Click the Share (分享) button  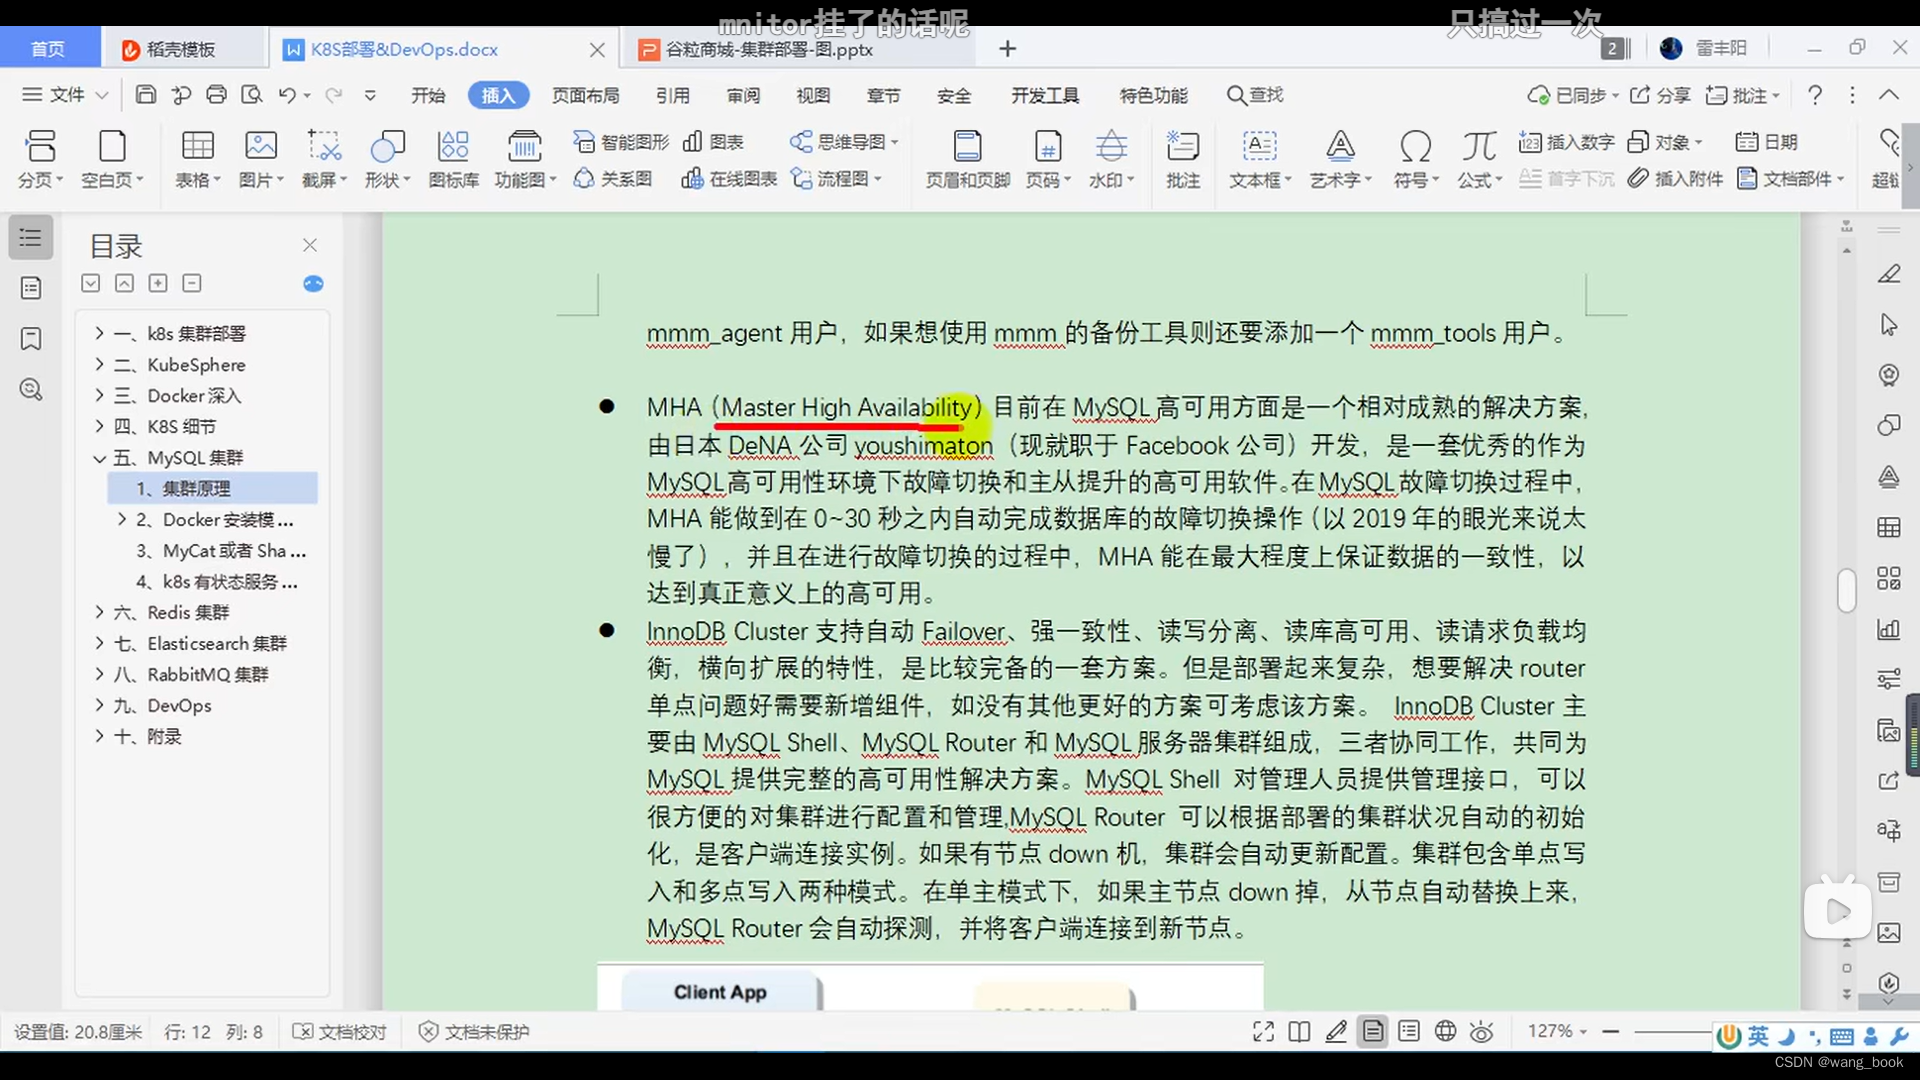point(1661,95)
